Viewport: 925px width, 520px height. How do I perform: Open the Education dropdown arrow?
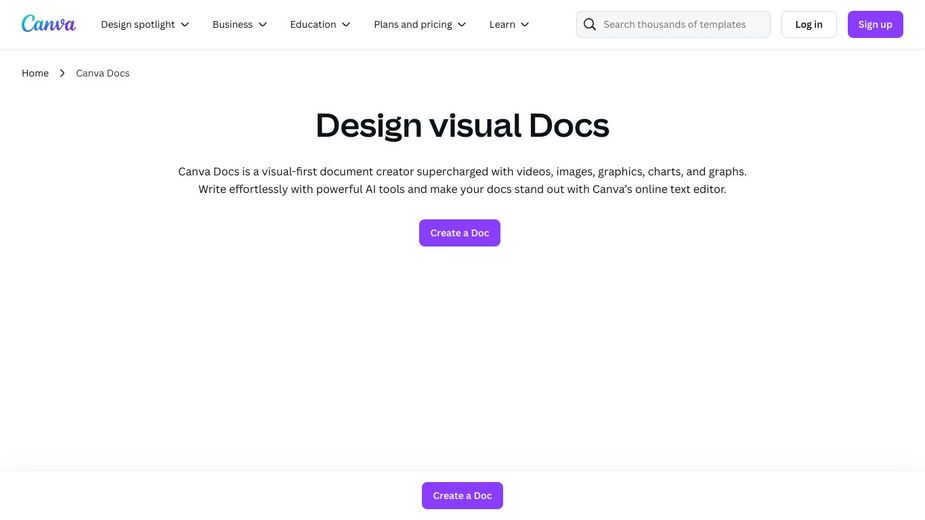(x=346, y=24)
